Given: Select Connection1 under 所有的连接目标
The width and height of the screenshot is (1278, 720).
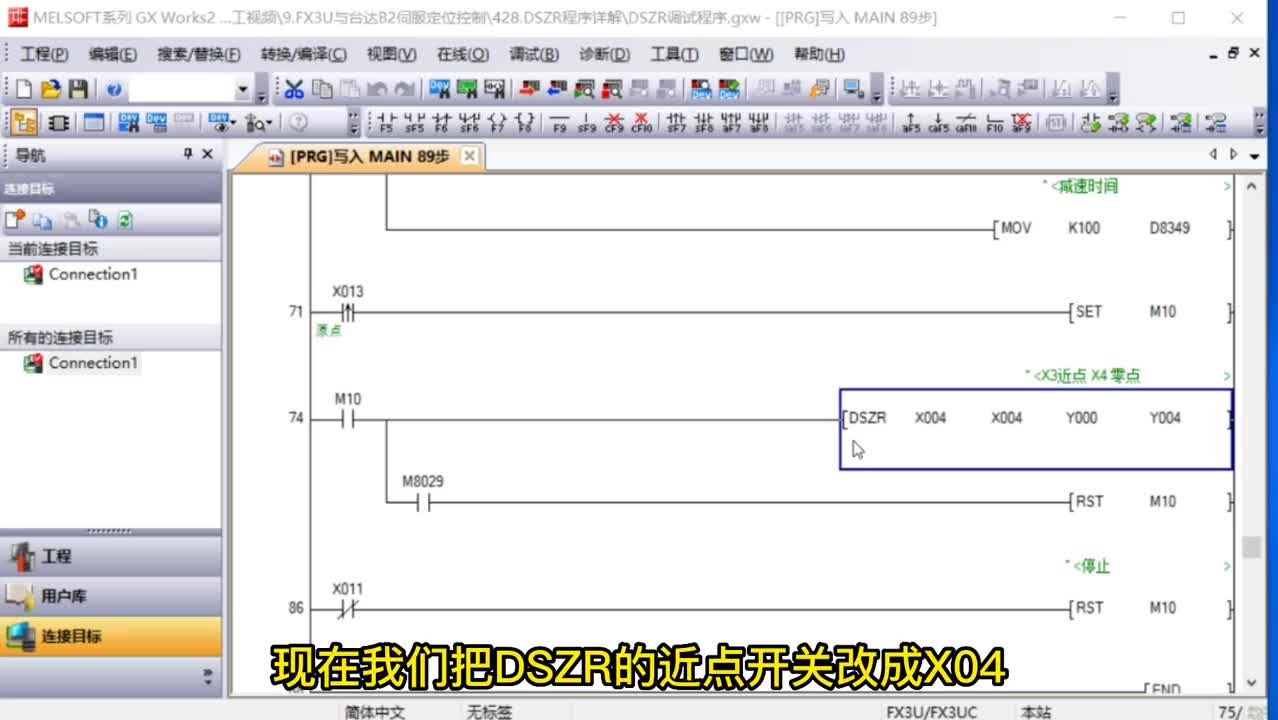Looking at the screenshot, I should pos(81,363).
